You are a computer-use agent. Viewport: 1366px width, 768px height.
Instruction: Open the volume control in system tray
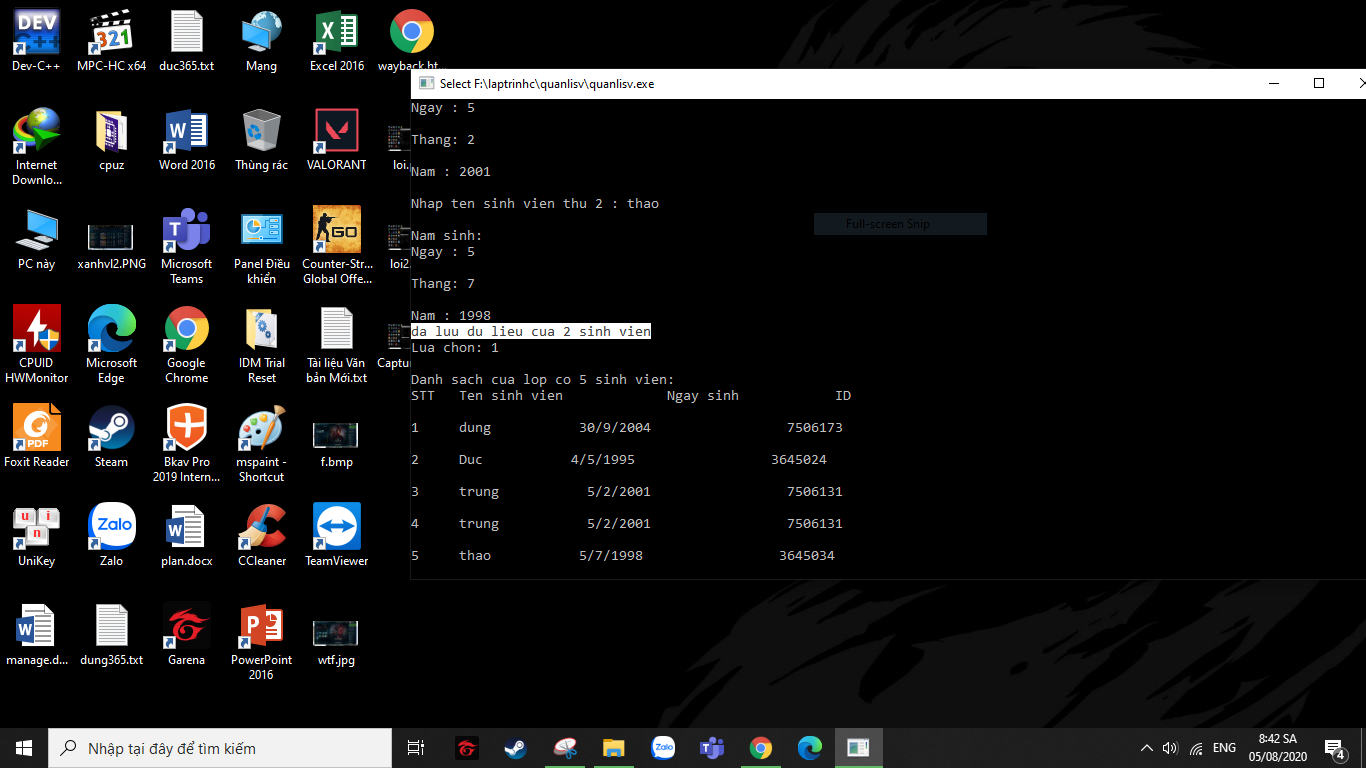click(x=1170, y=748)
